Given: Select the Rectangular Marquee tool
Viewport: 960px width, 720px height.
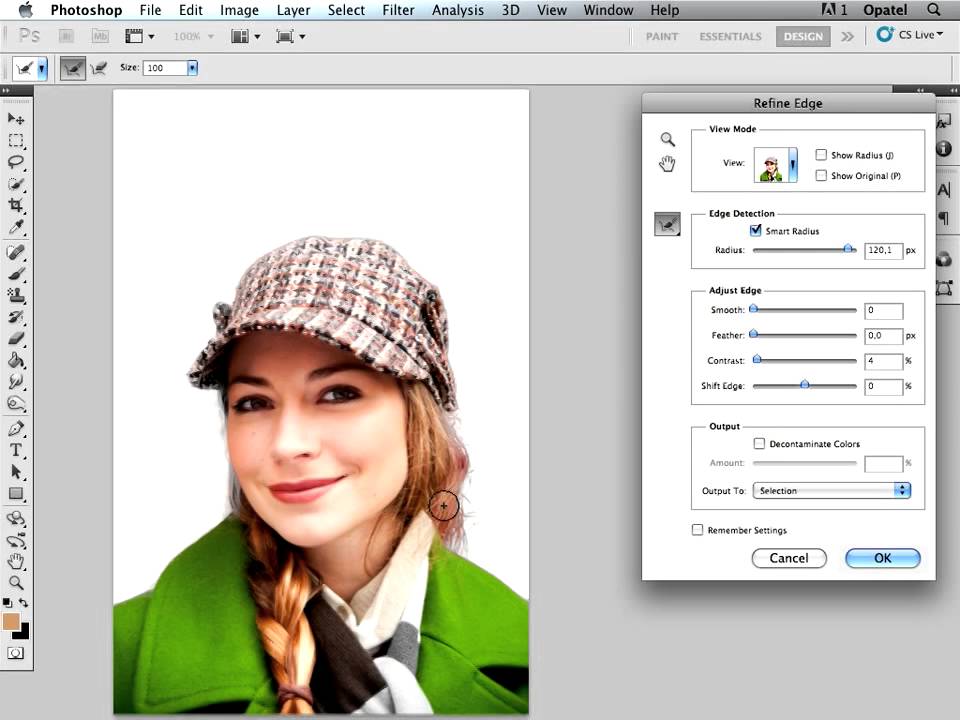Looking at the screenshot, I should coord(17,141).
